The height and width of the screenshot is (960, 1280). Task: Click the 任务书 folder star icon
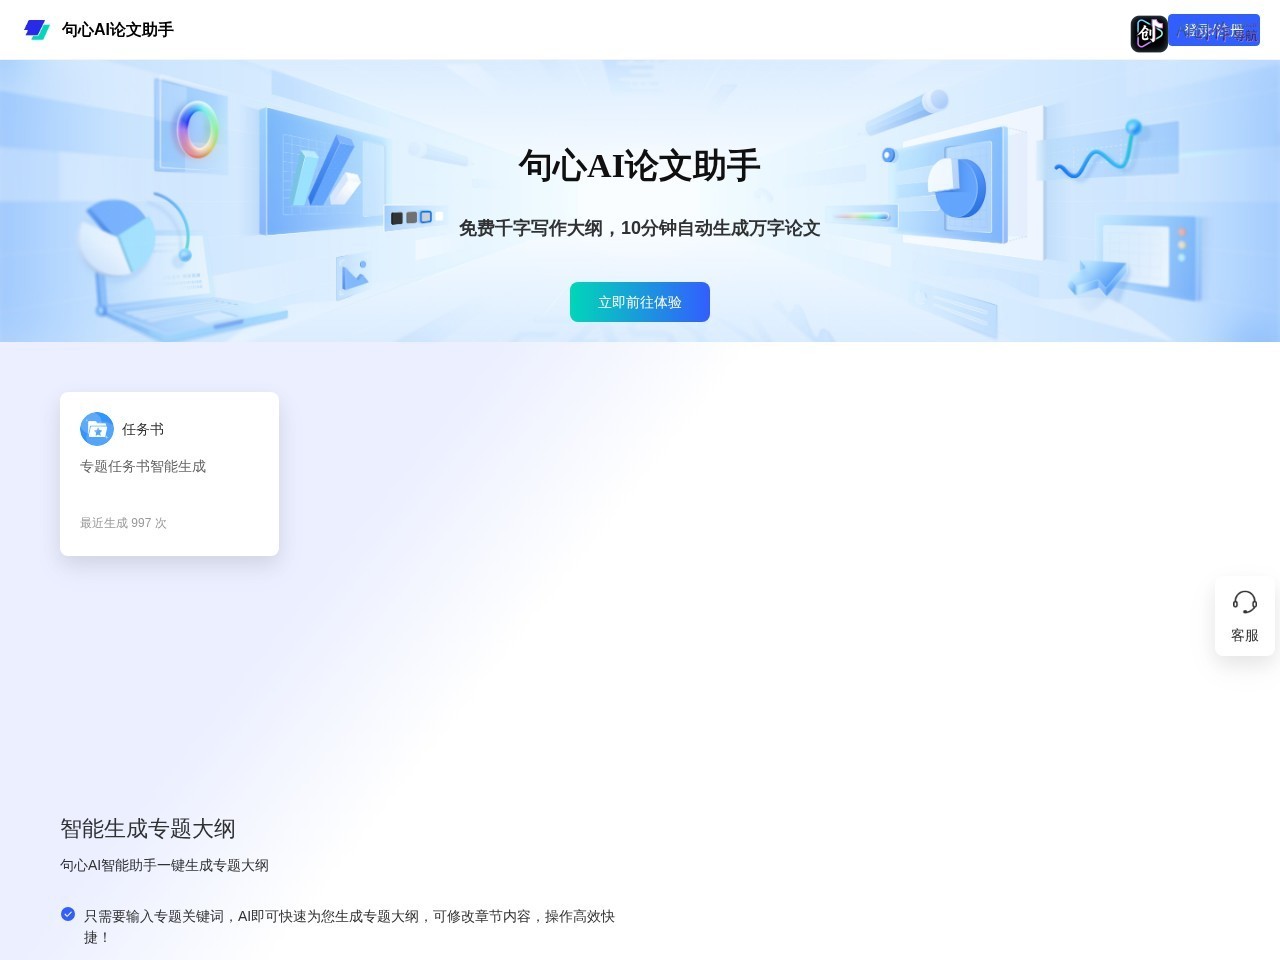[97, 429]
